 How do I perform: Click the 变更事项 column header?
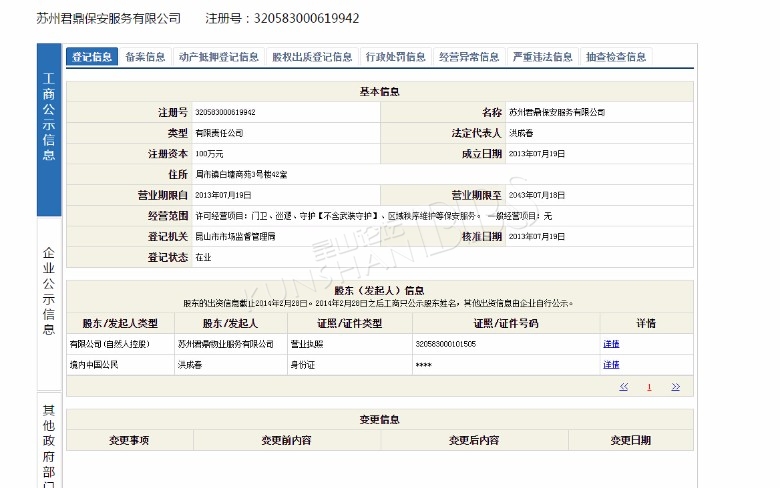tap(129, 440)
